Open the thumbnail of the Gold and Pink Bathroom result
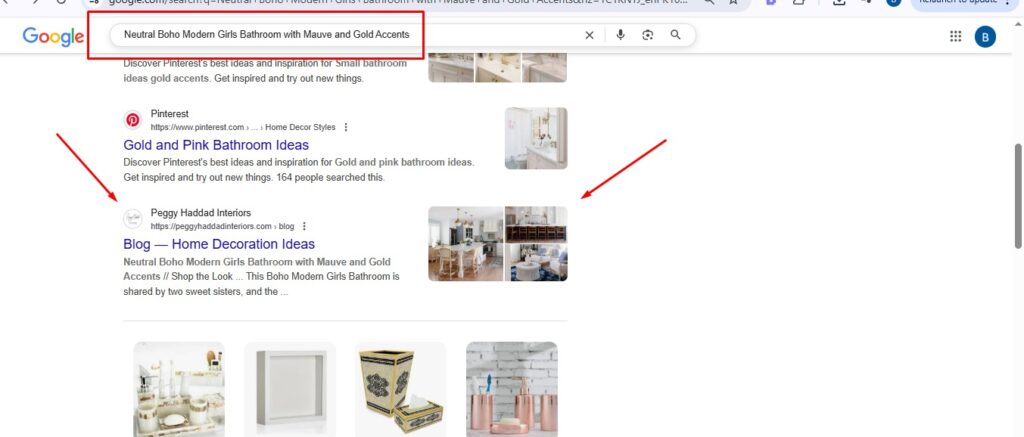 tap(536, 138)
